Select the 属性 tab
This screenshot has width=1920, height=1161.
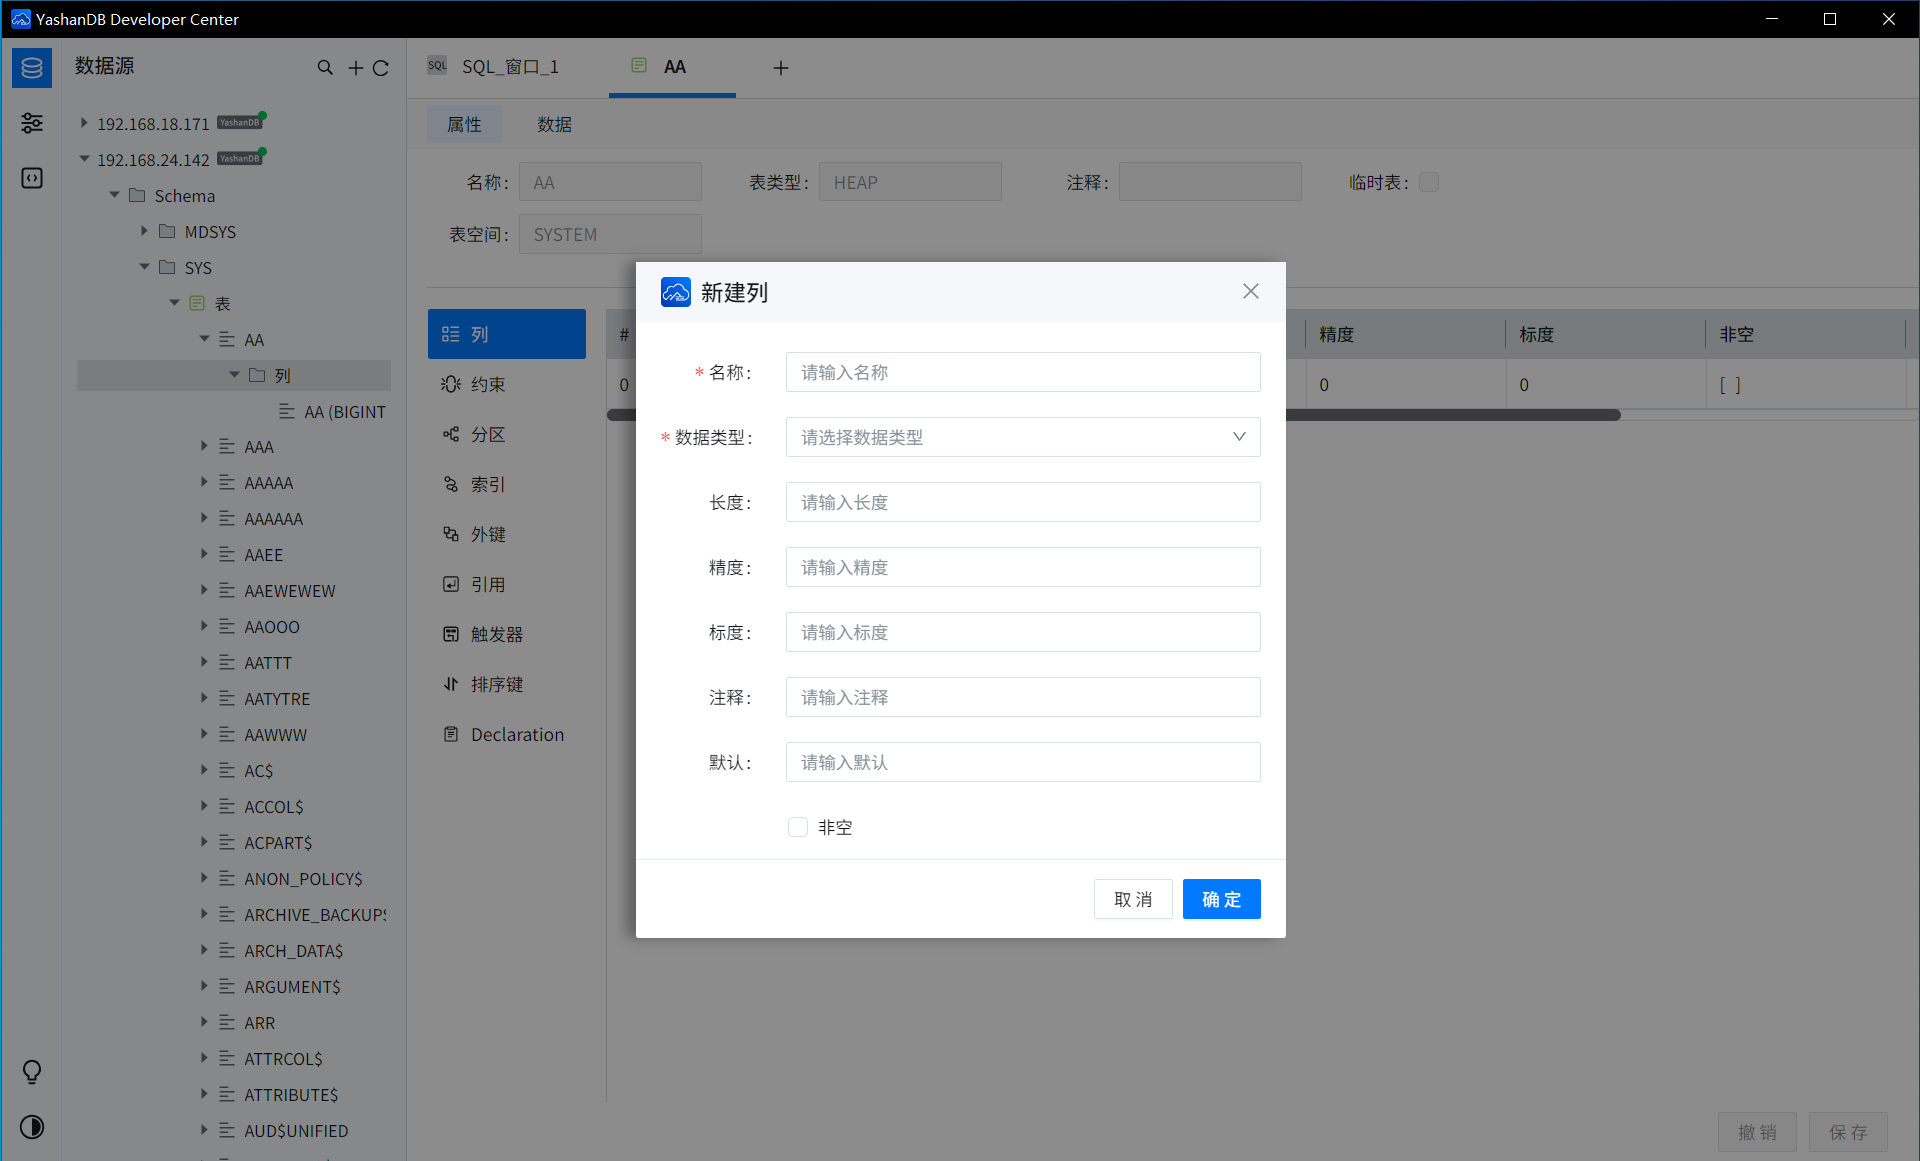(x=464, y=124)
